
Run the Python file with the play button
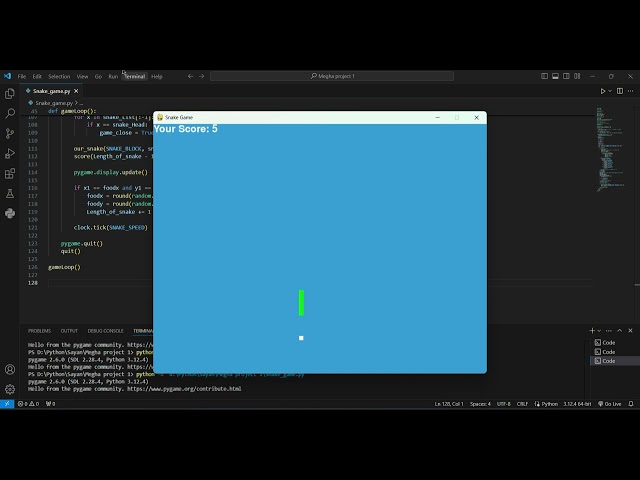tap(602, 91)
